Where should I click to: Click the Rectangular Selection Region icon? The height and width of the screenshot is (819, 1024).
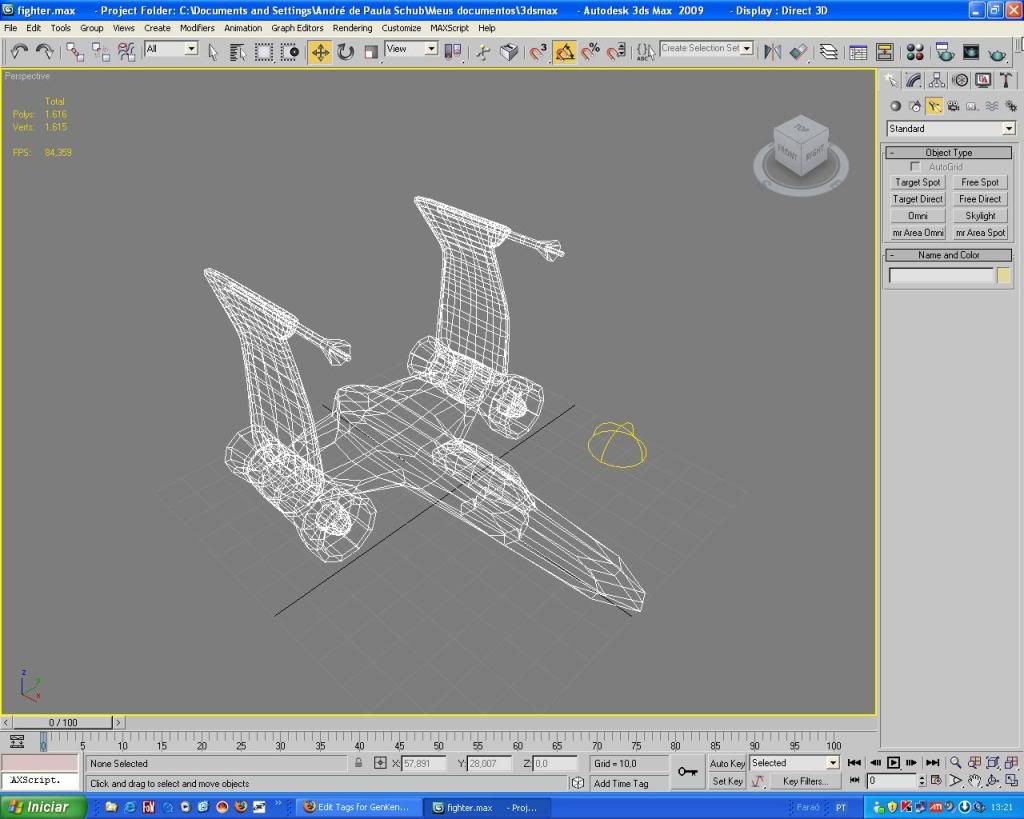(x=264, y=52)
